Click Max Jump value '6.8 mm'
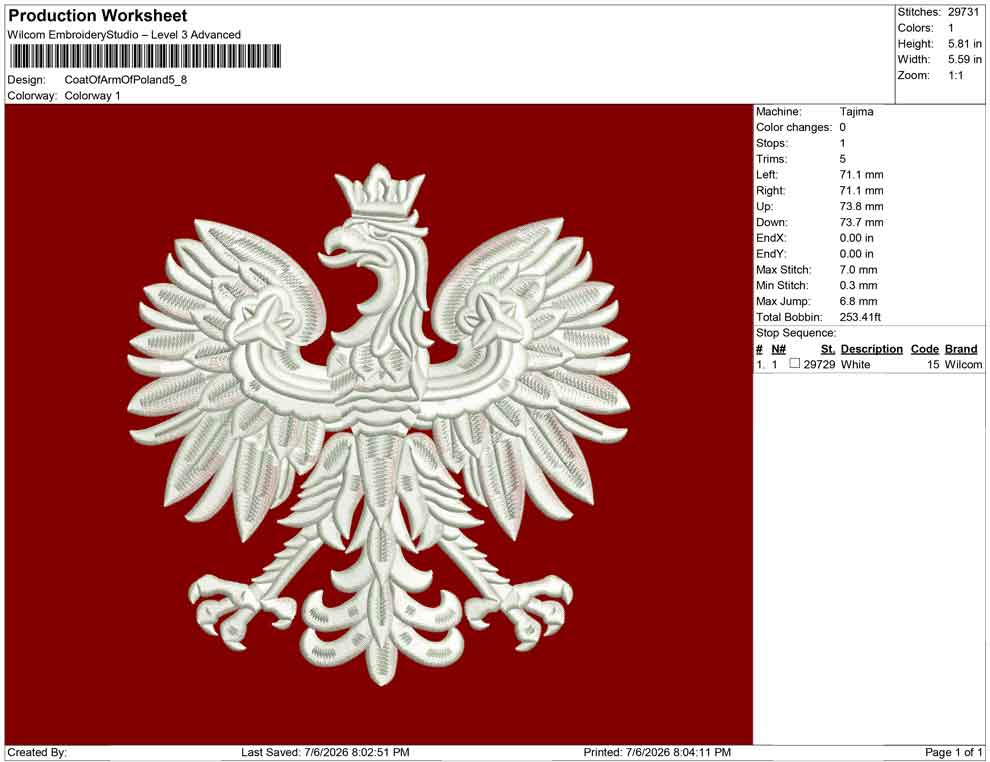The height and width of the screenshot is (762, 990). point(858,301)
